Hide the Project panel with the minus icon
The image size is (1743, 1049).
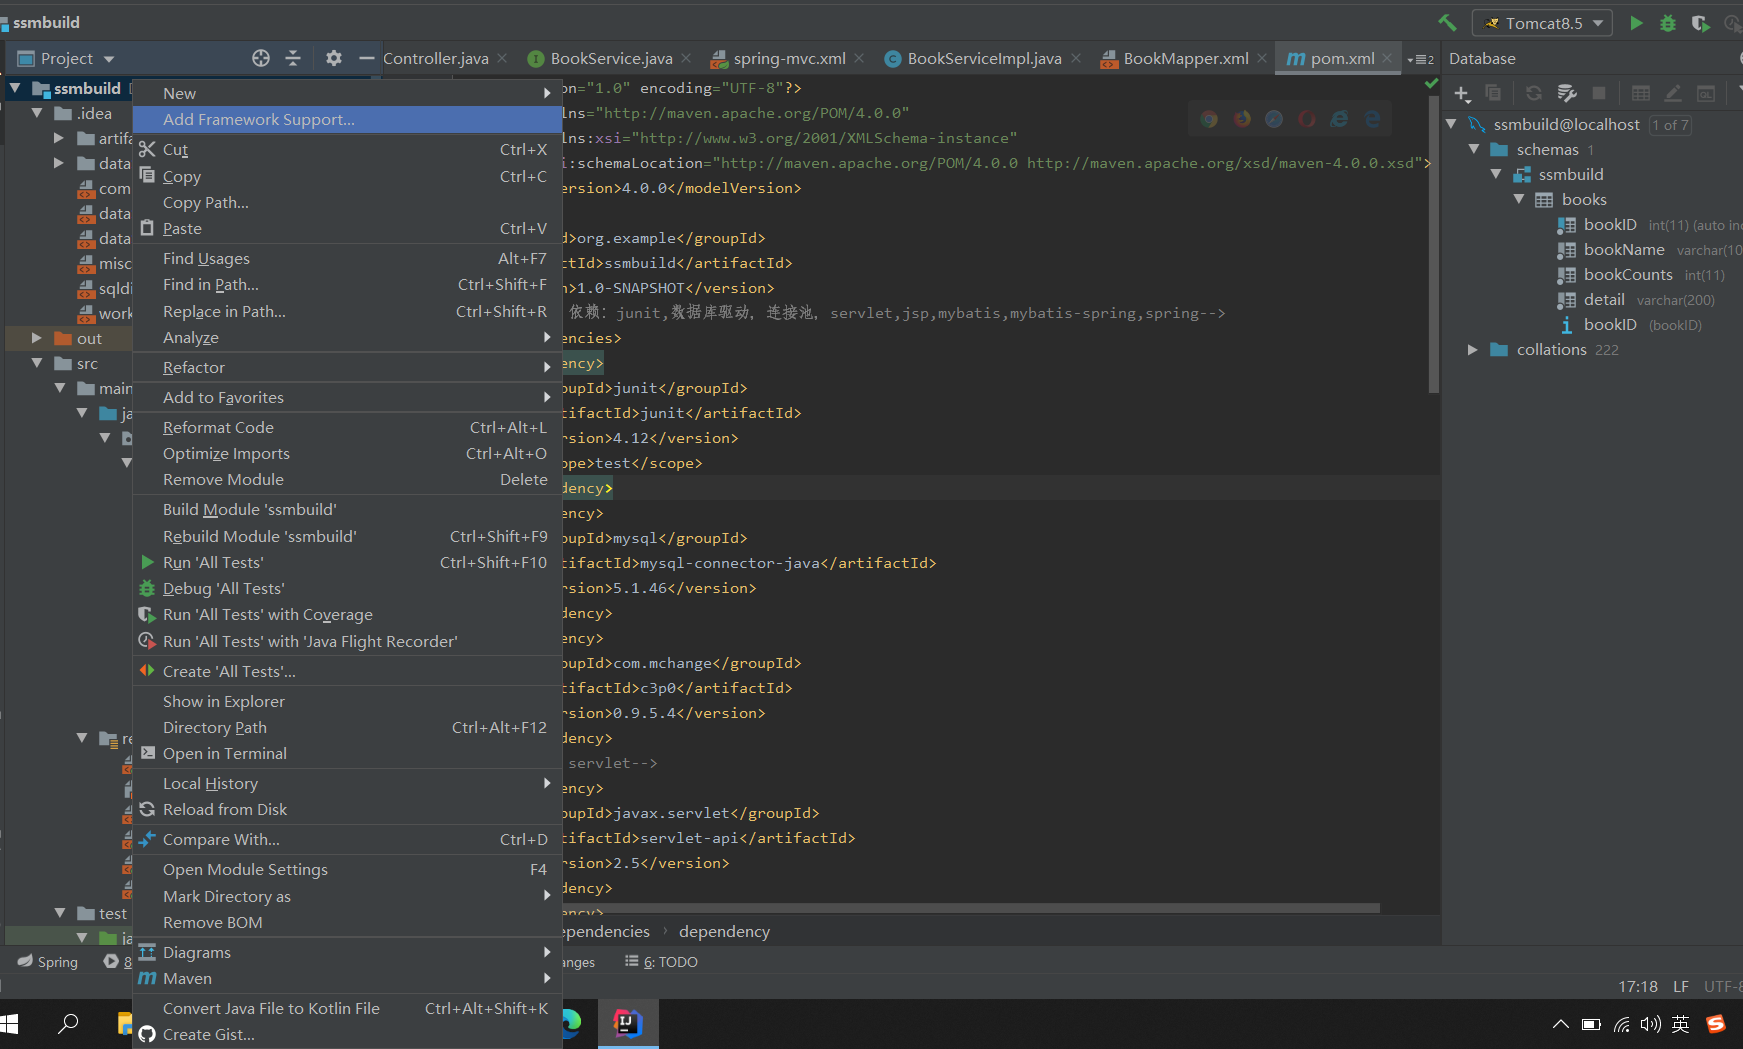click(366, 58)
